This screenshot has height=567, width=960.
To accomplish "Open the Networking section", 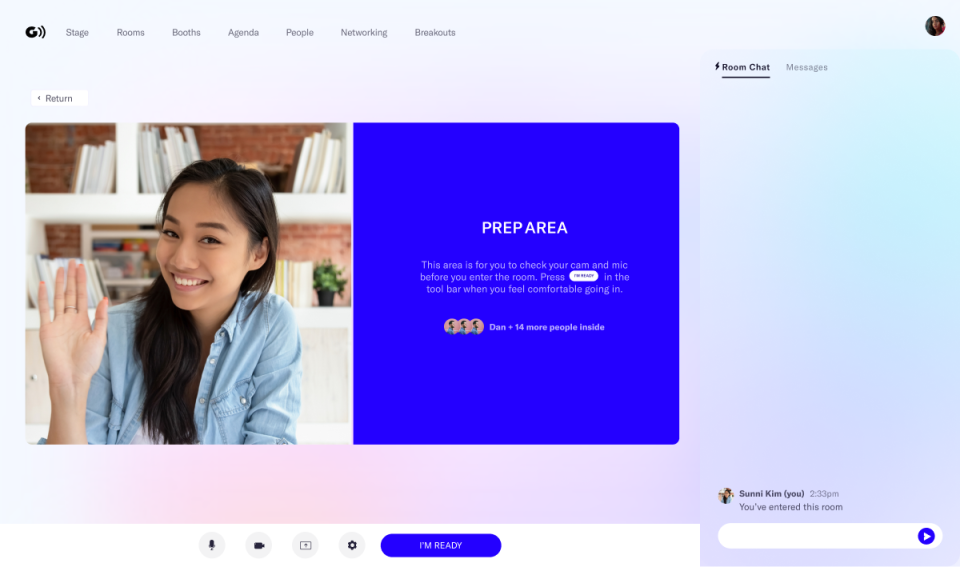I will click(364, 32).
